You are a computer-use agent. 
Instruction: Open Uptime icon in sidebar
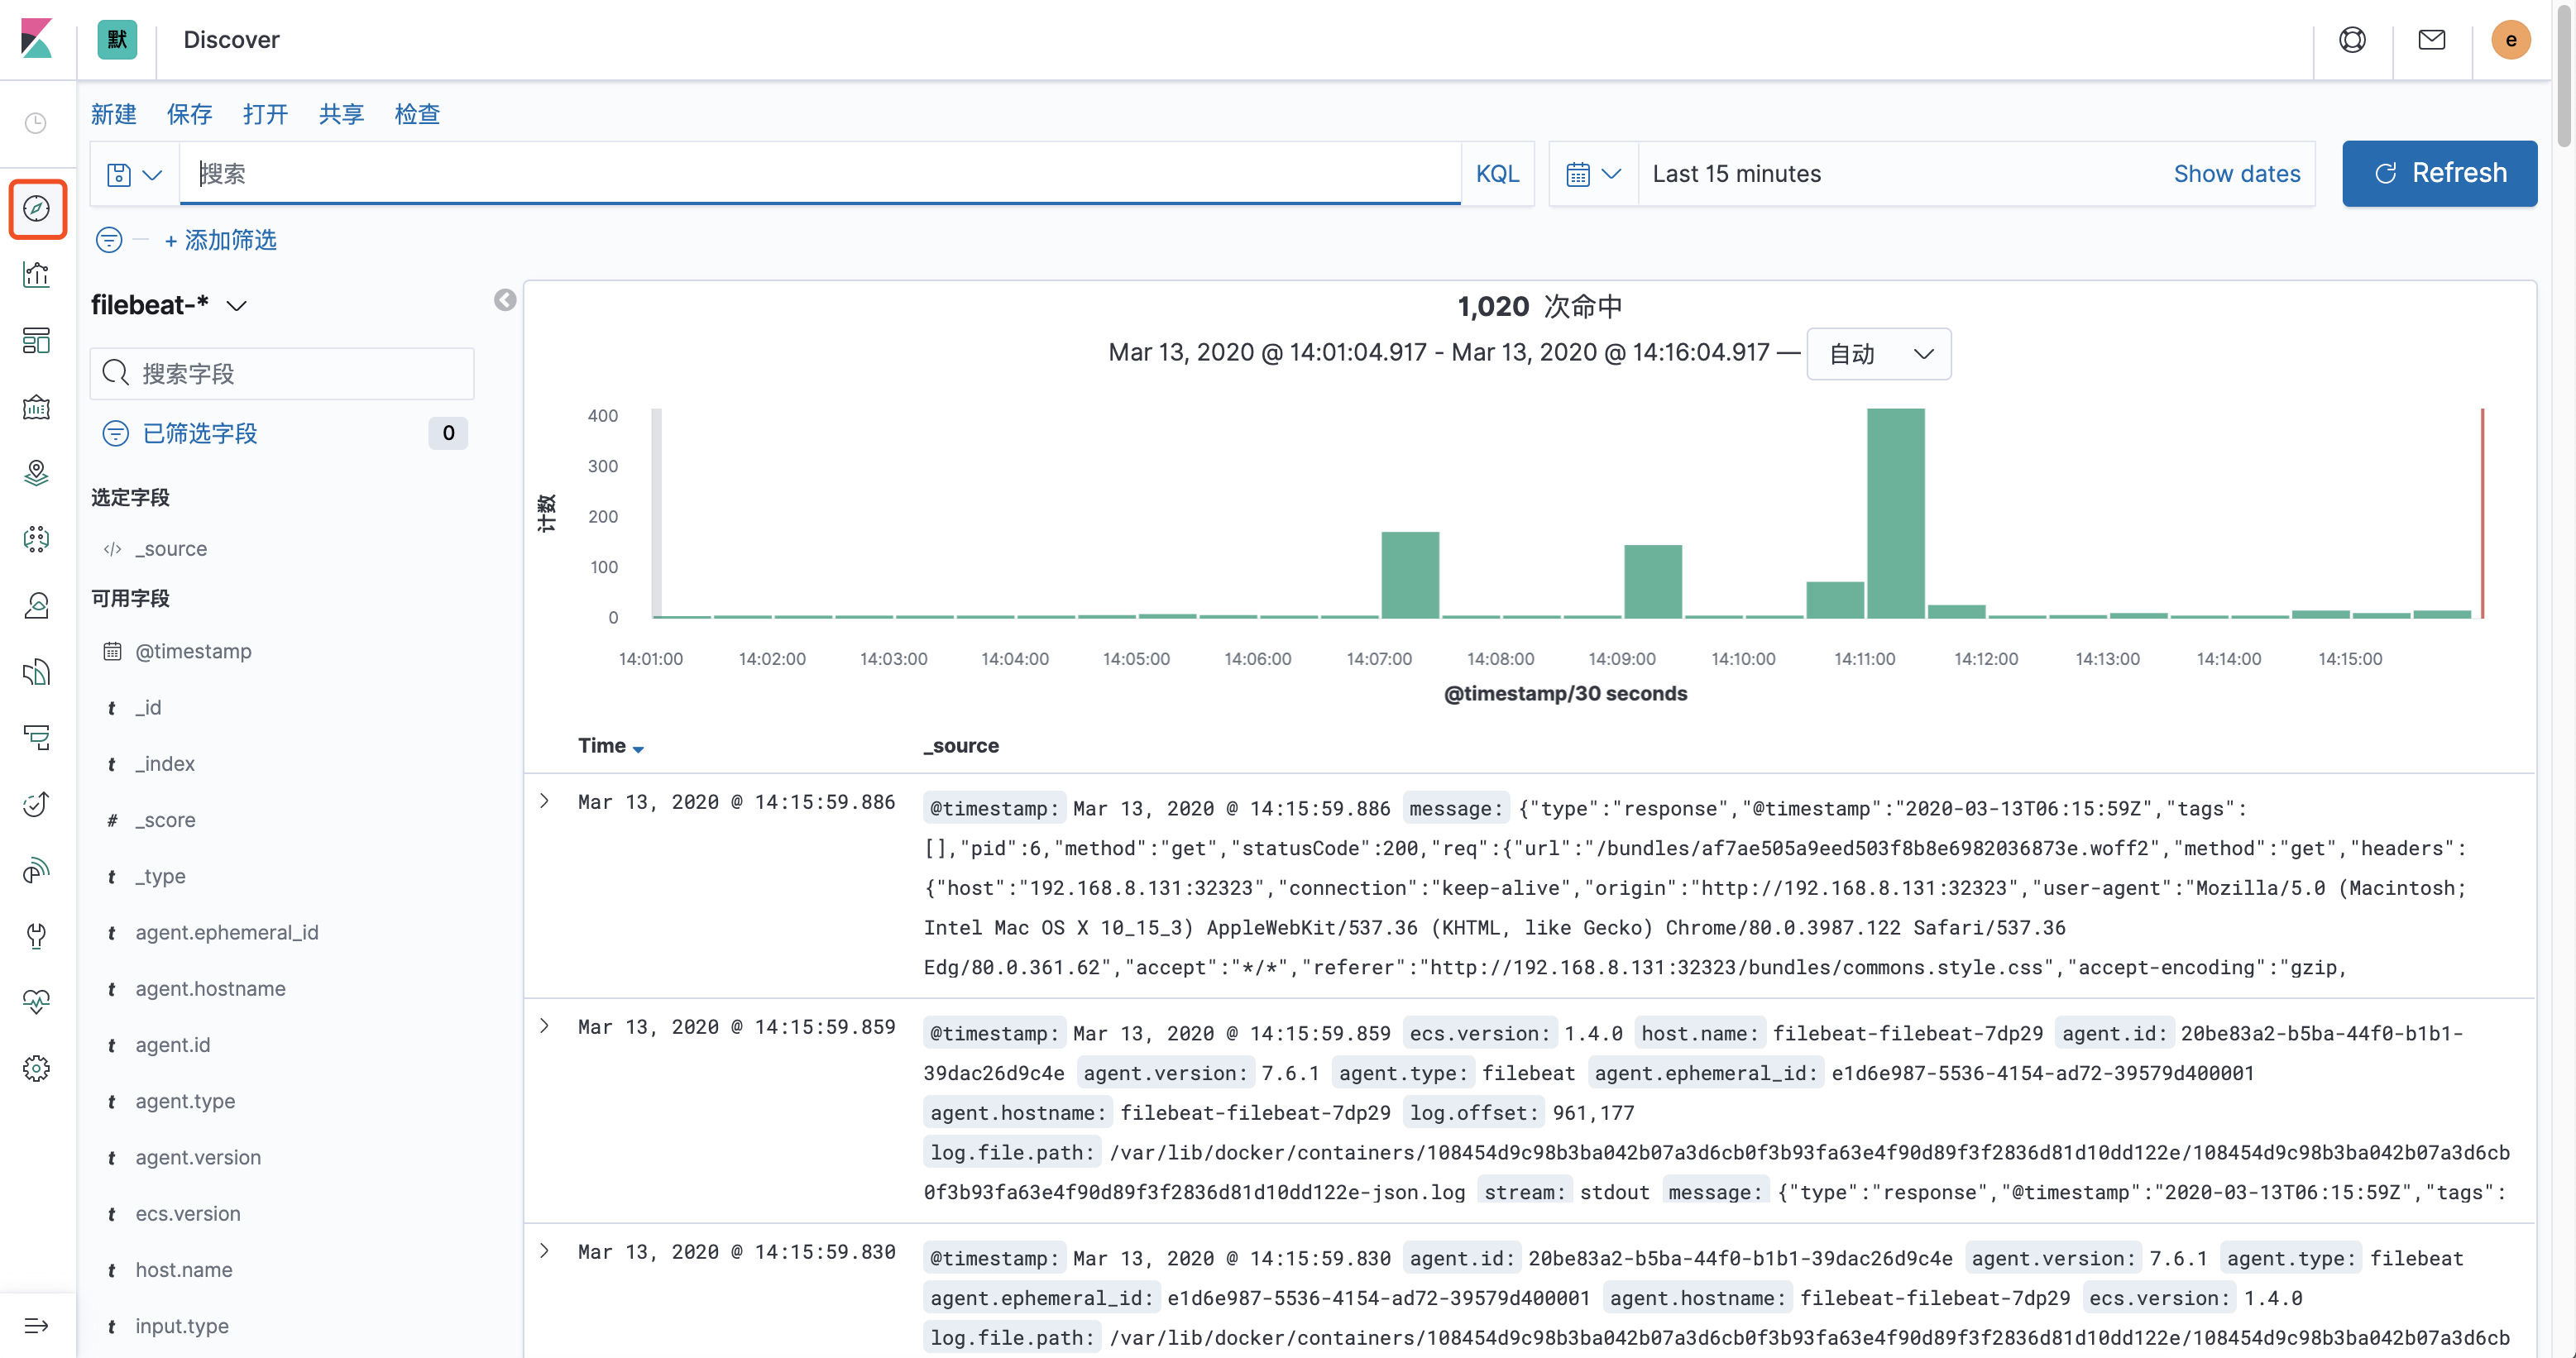tap(37, 803)
